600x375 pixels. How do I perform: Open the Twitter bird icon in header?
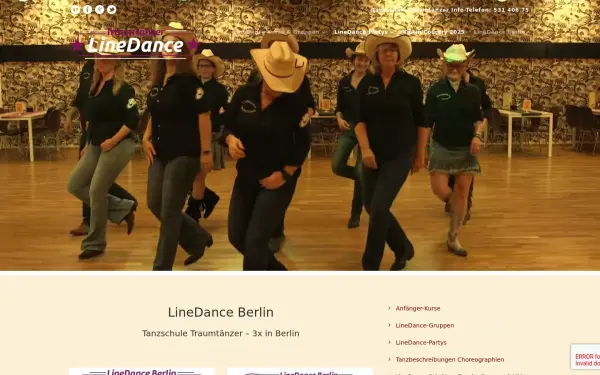pyautogui.click(x=112, y=10)
